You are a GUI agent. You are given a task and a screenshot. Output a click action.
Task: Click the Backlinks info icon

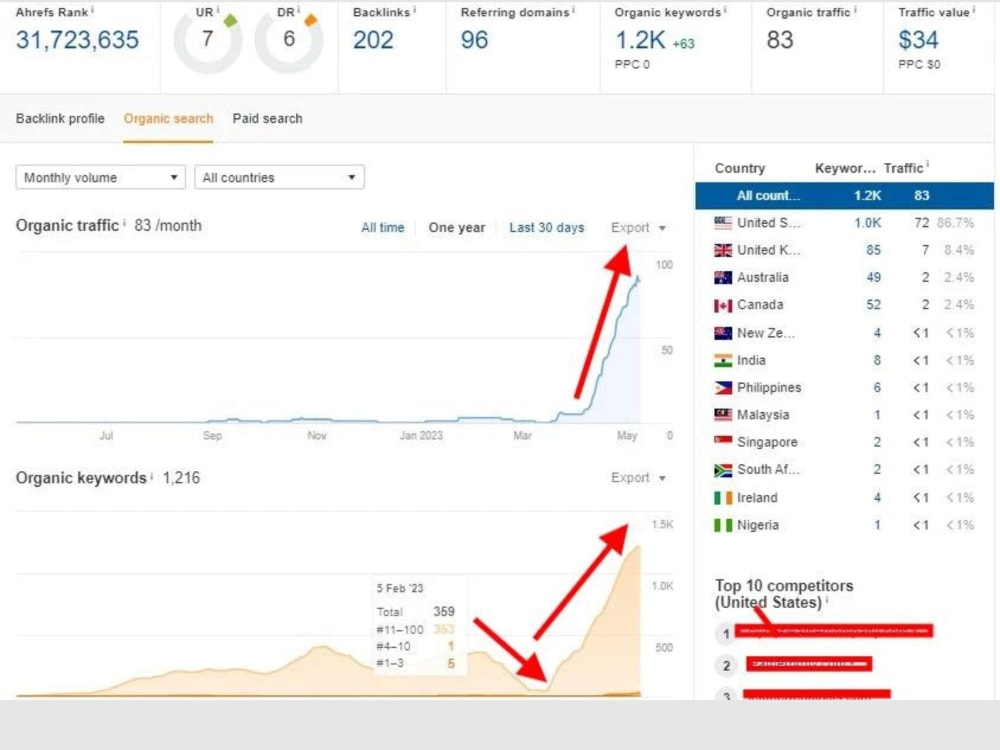click(x=415, y=10)
